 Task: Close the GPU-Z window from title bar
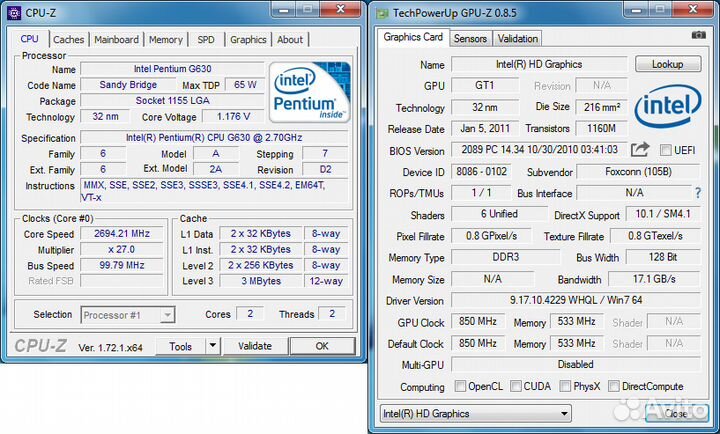[693, 9]
